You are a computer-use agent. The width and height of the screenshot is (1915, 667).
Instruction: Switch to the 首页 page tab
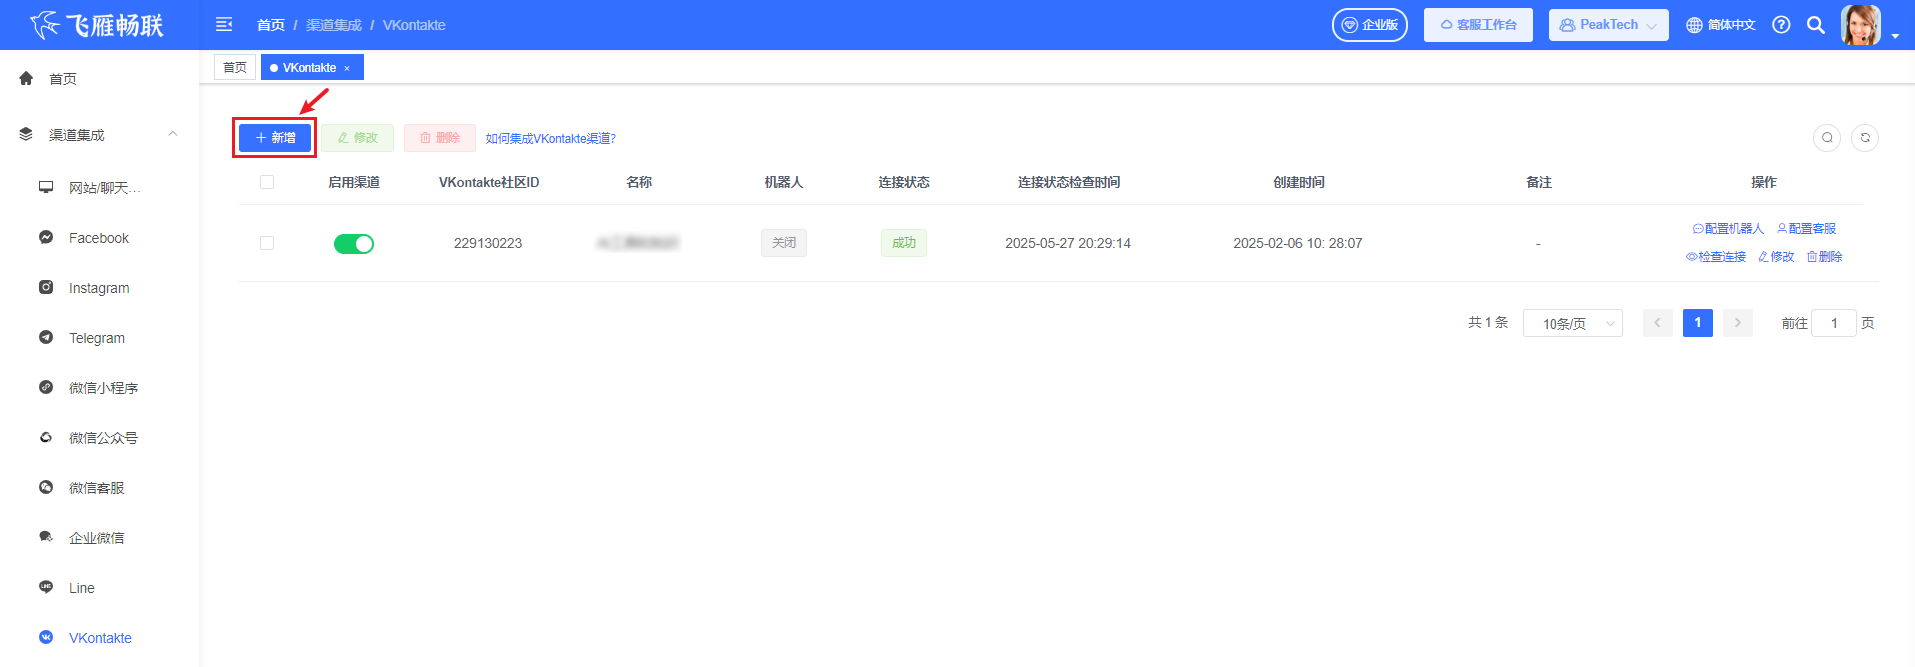click(235, 67)
